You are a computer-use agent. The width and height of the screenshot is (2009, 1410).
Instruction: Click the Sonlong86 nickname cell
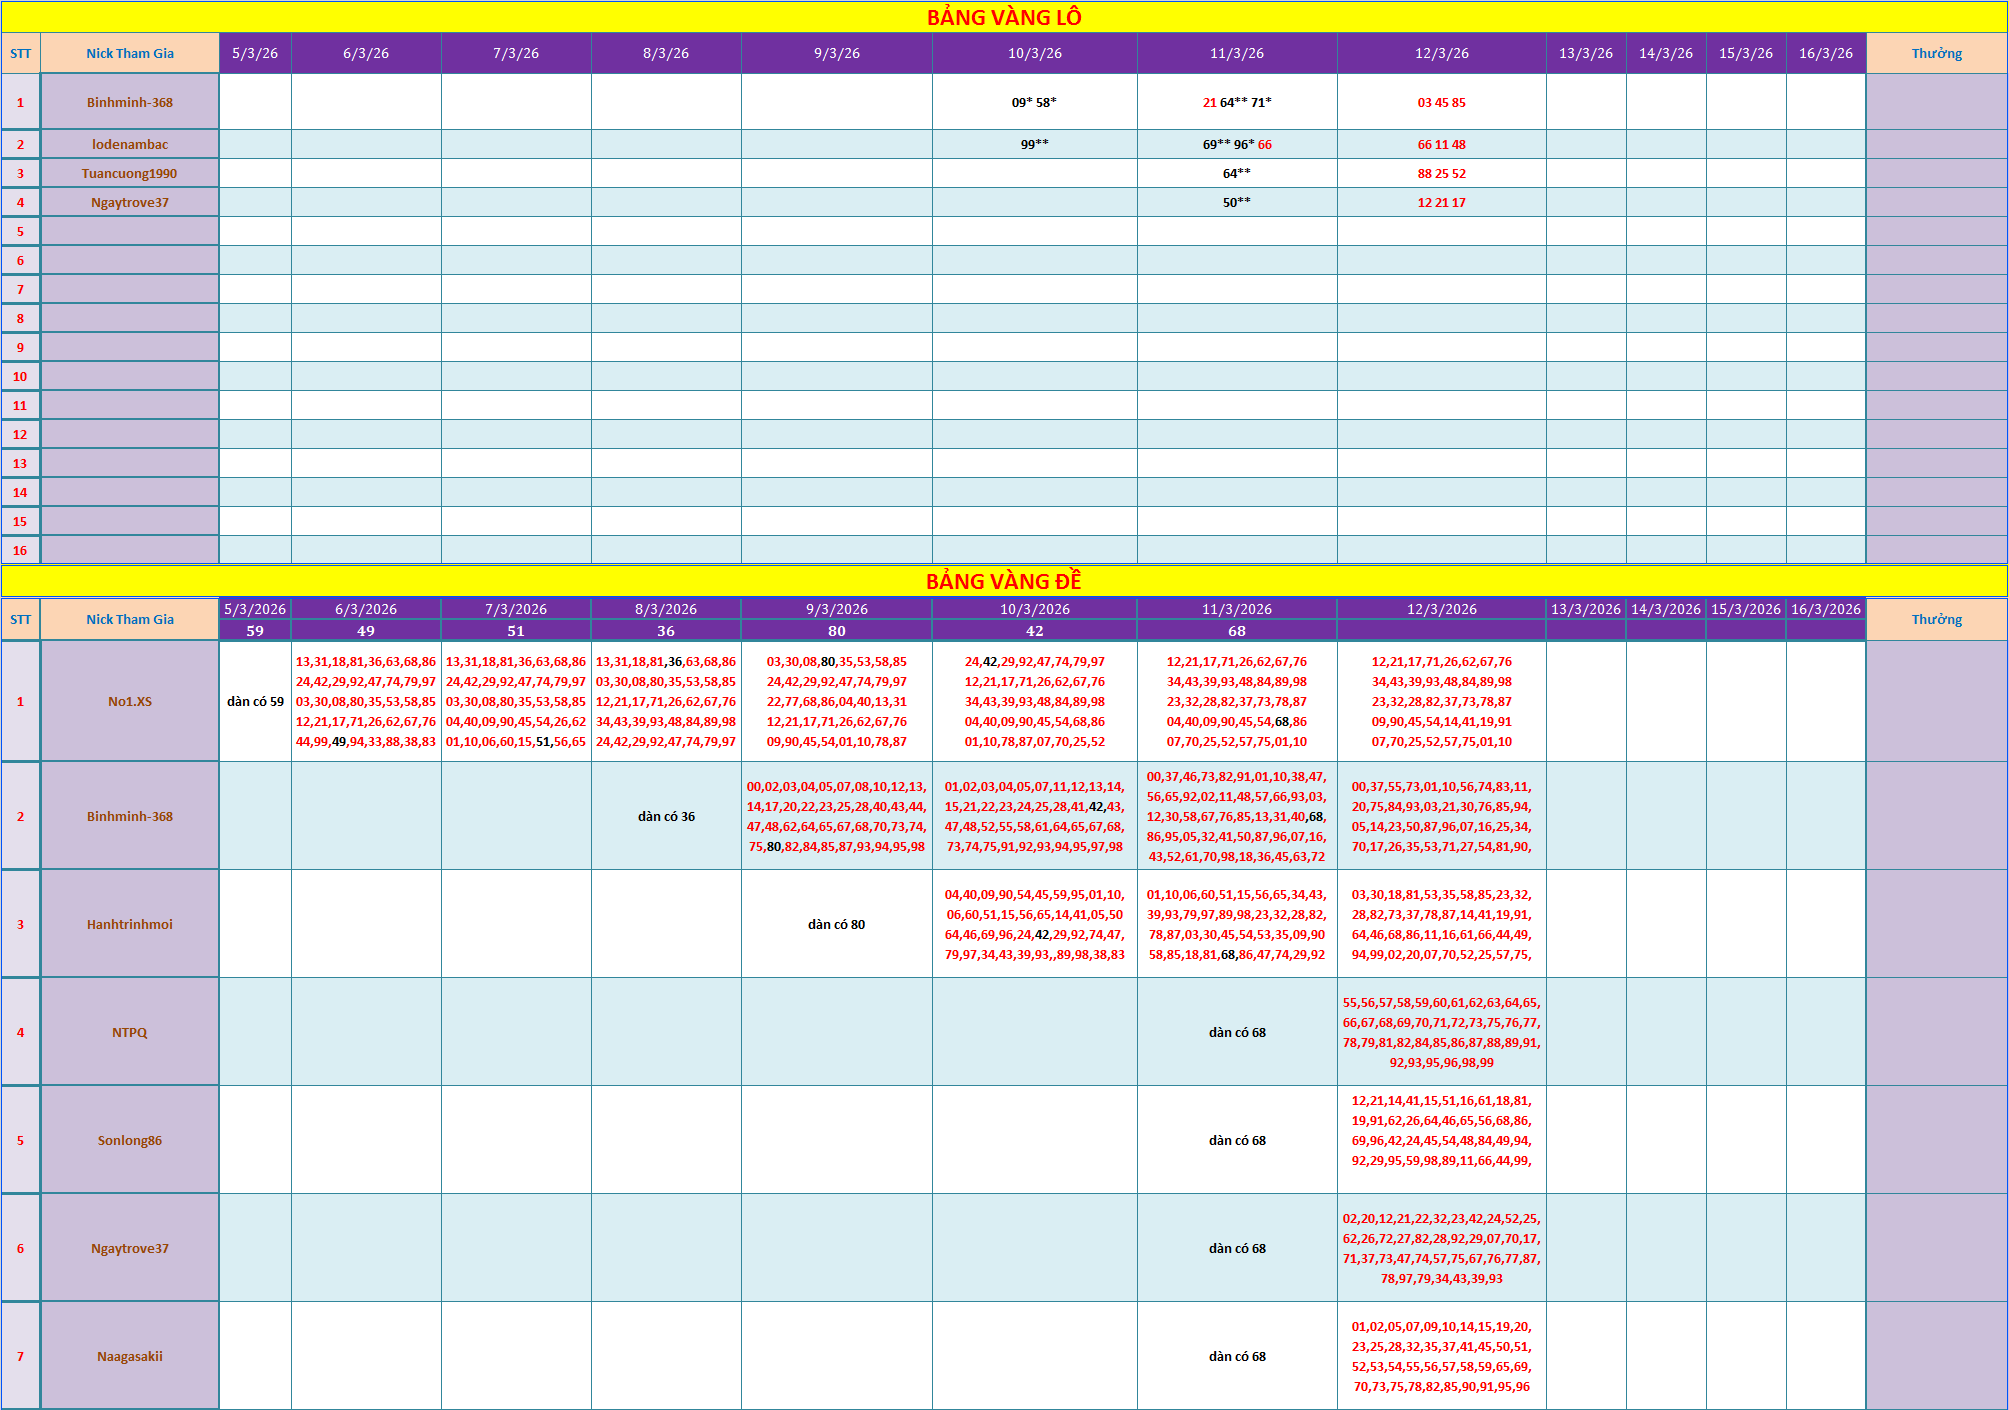click(130, 1140)
